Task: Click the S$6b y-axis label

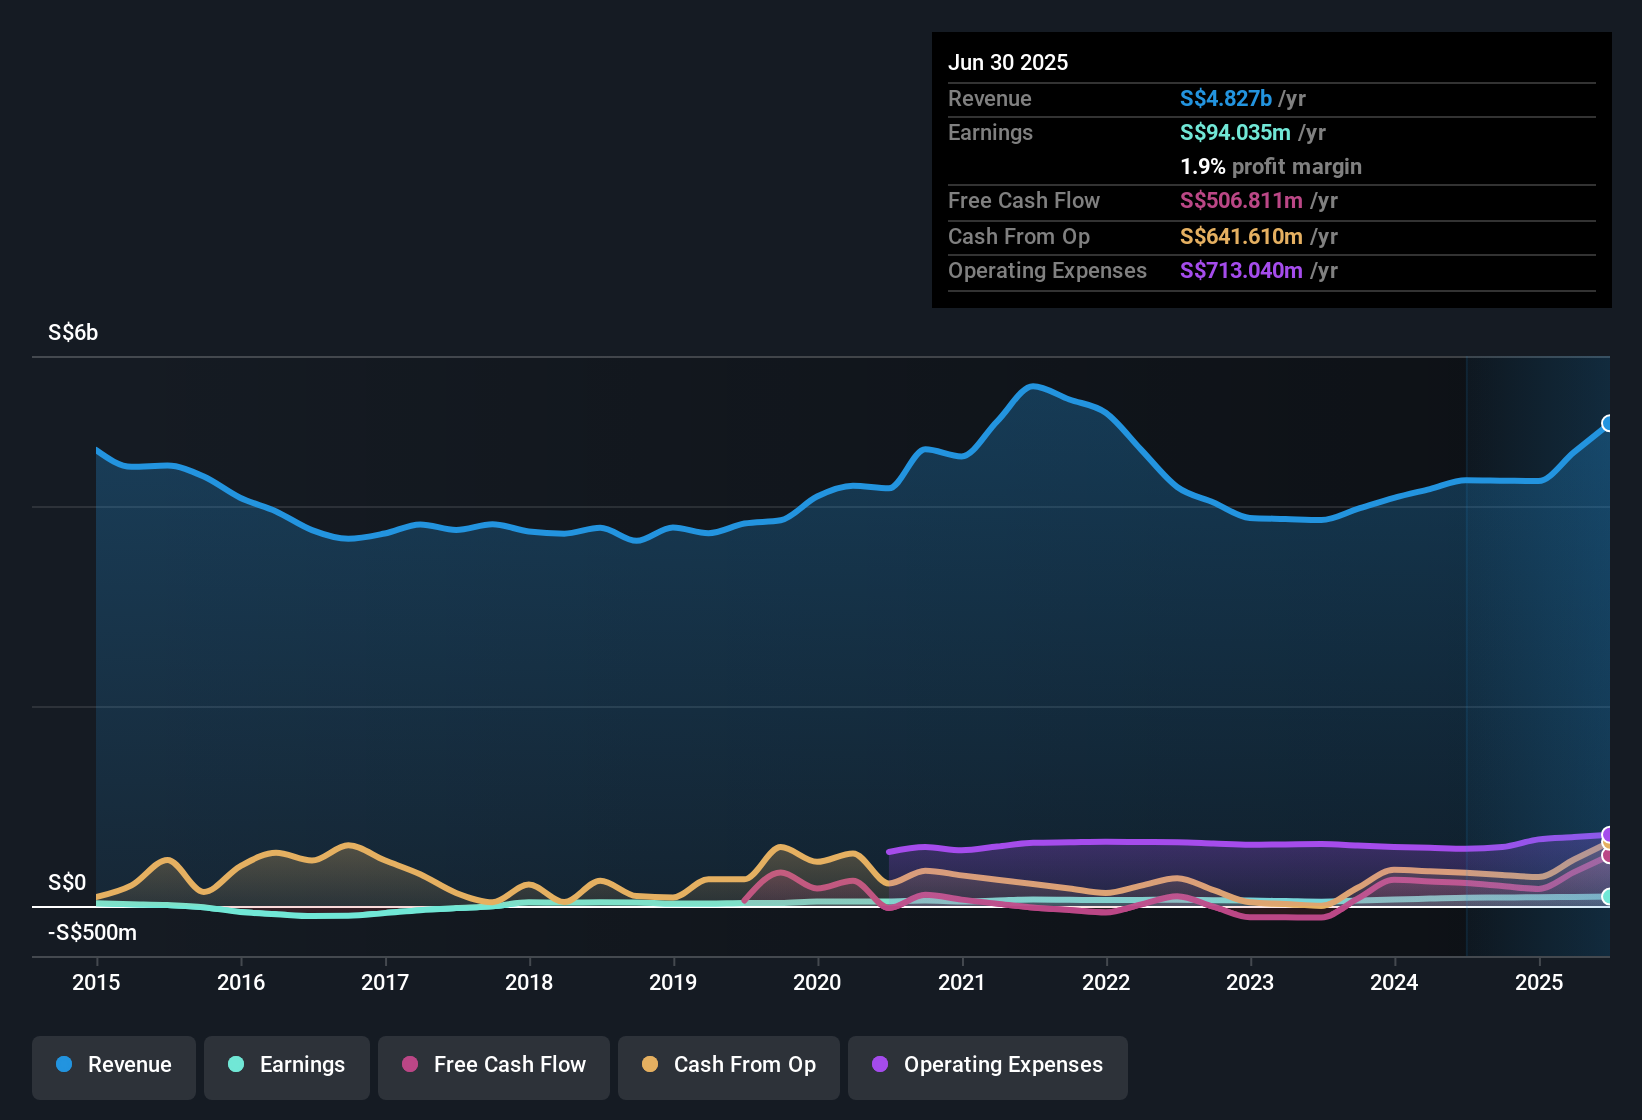Action: 73,333
